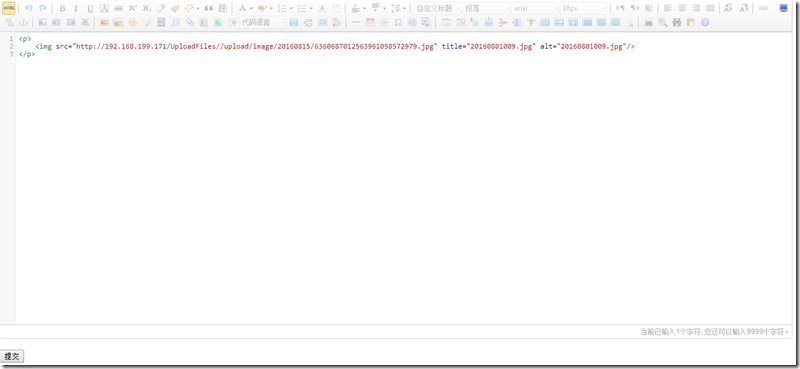Click the attachment paperclip icon
This screenshot has height=369, width=800.
click(x=189, y=22)
